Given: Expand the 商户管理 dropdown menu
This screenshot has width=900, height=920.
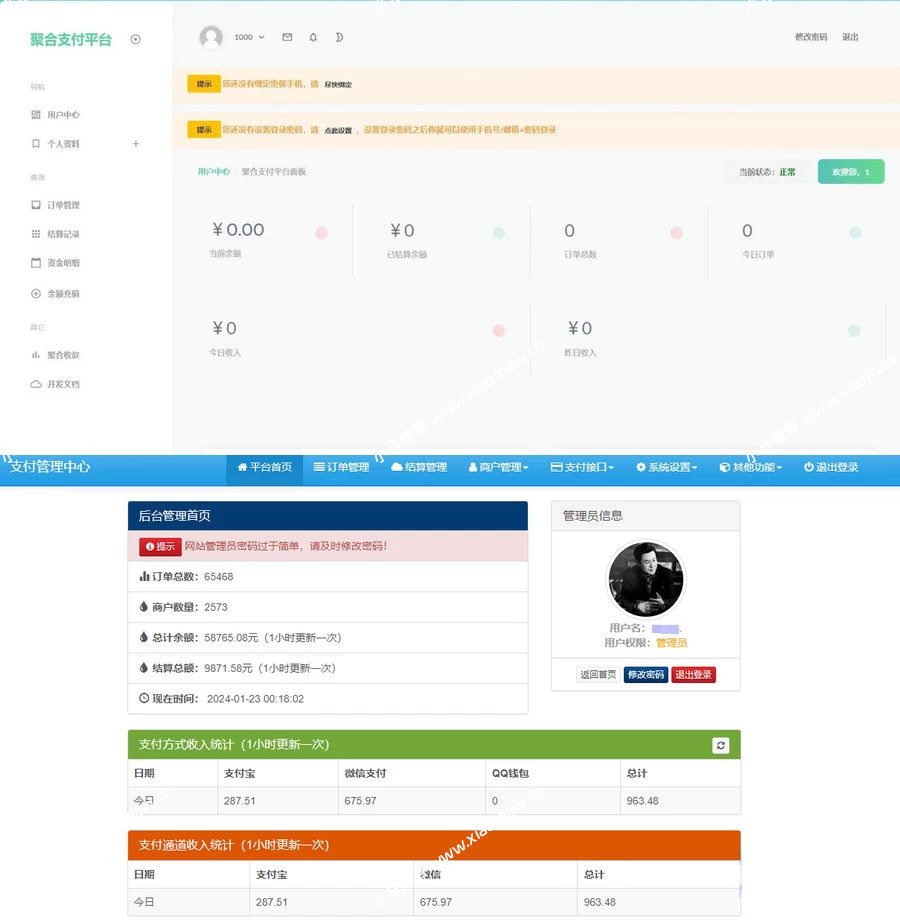Looking at the screenshot, I should tap(499, 467).
